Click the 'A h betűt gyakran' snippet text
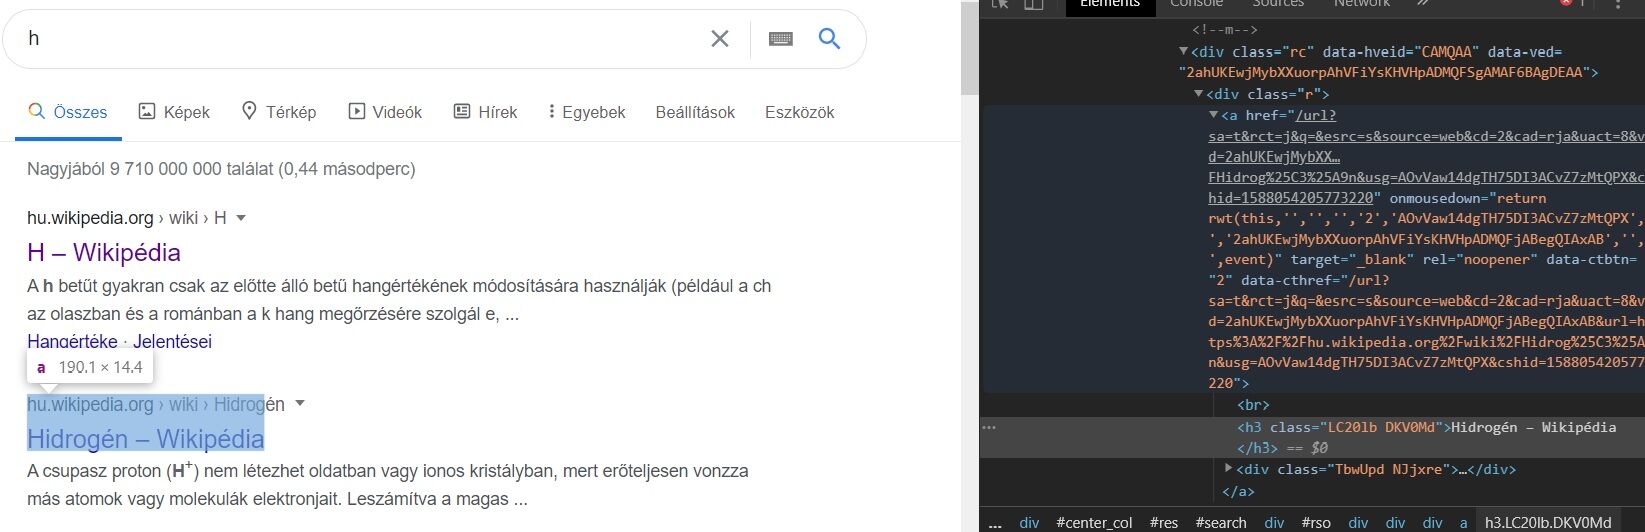Screen dimensions: 1645x532 [399, 300]
